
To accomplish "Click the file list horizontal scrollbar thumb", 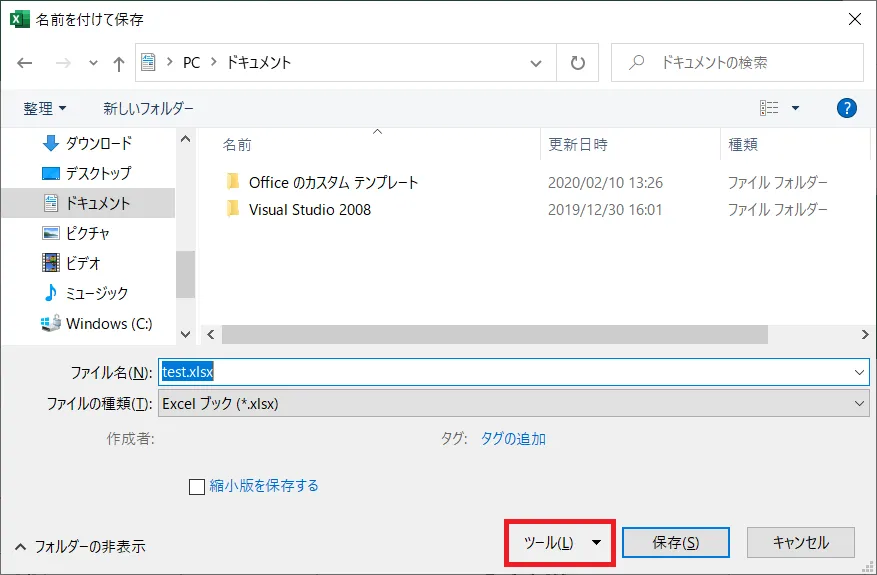I will click(x=495, y=334).
